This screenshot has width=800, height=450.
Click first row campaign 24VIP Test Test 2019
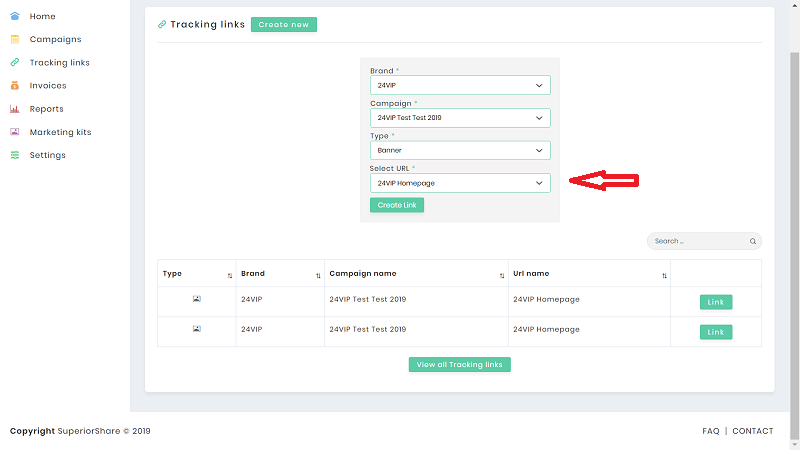click(x=367, y=299)
